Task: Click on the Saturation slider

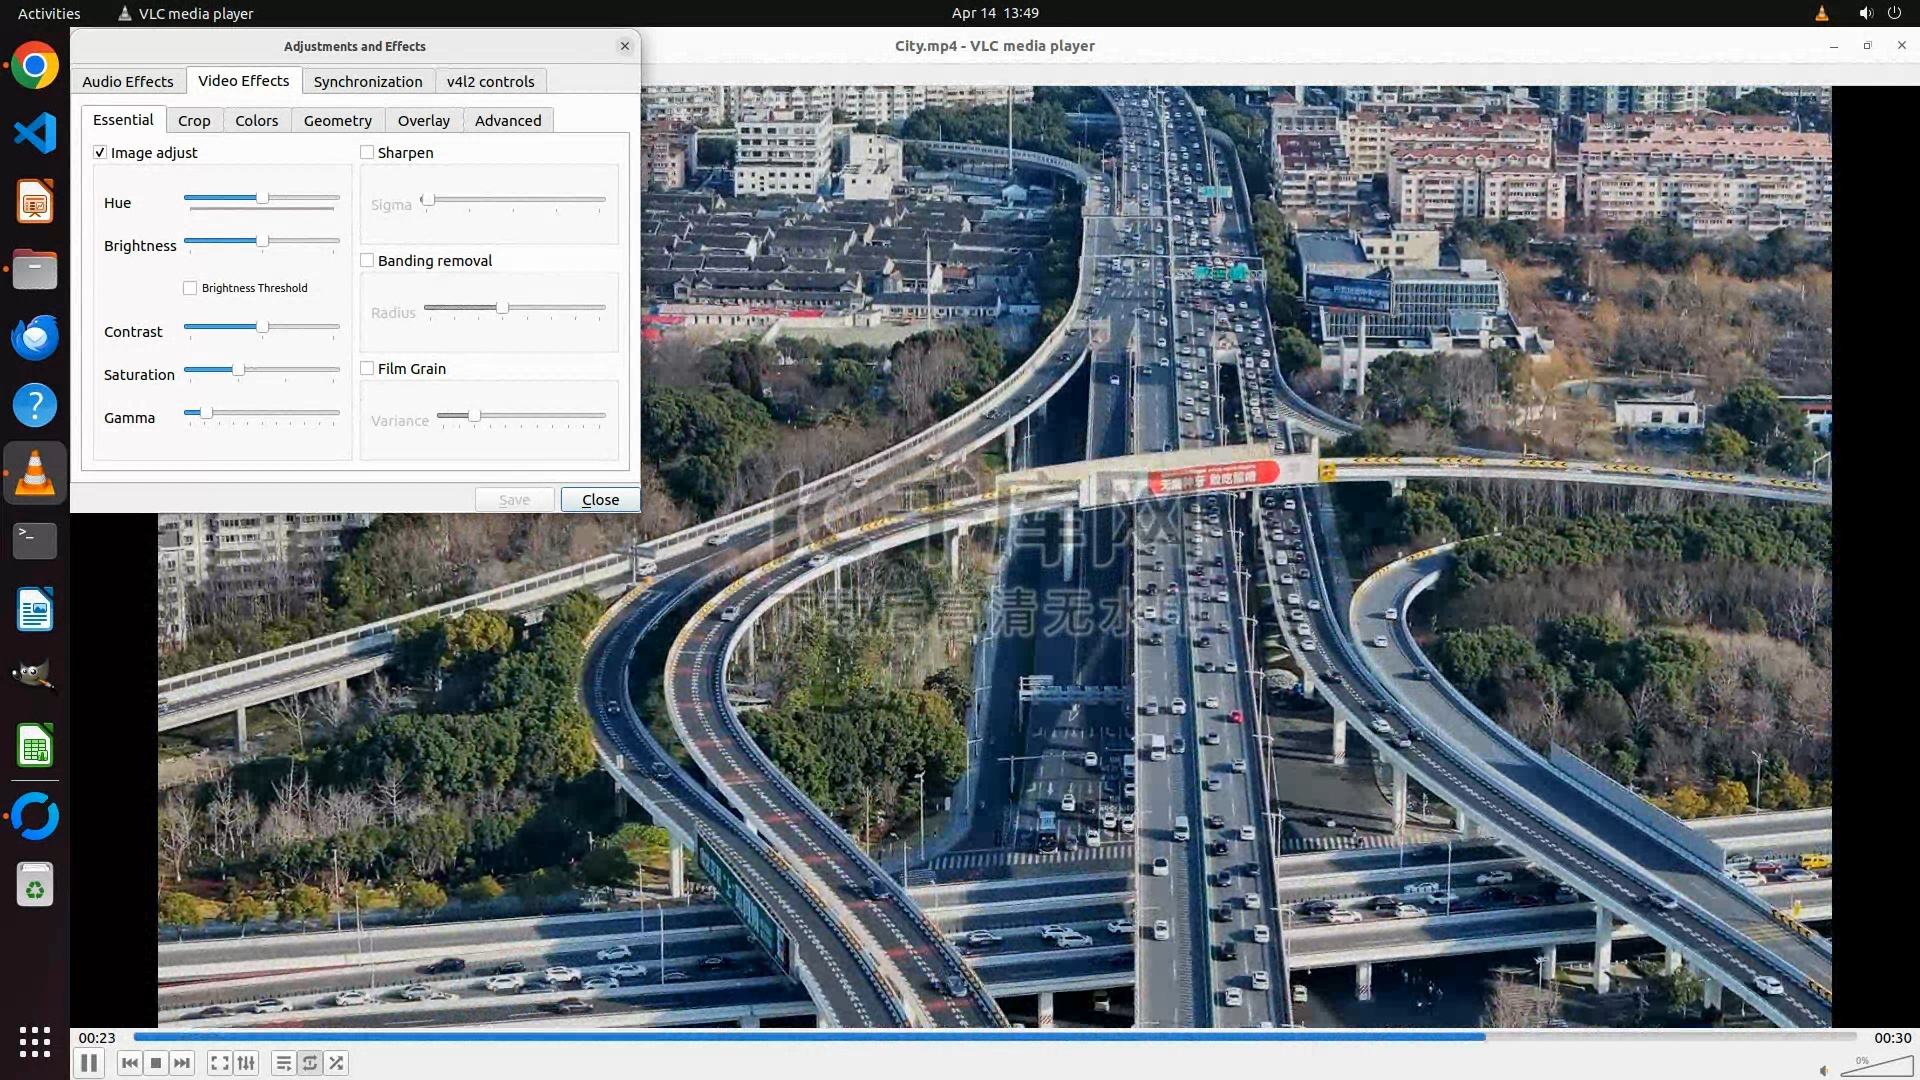Action: [x=262, y=370]
